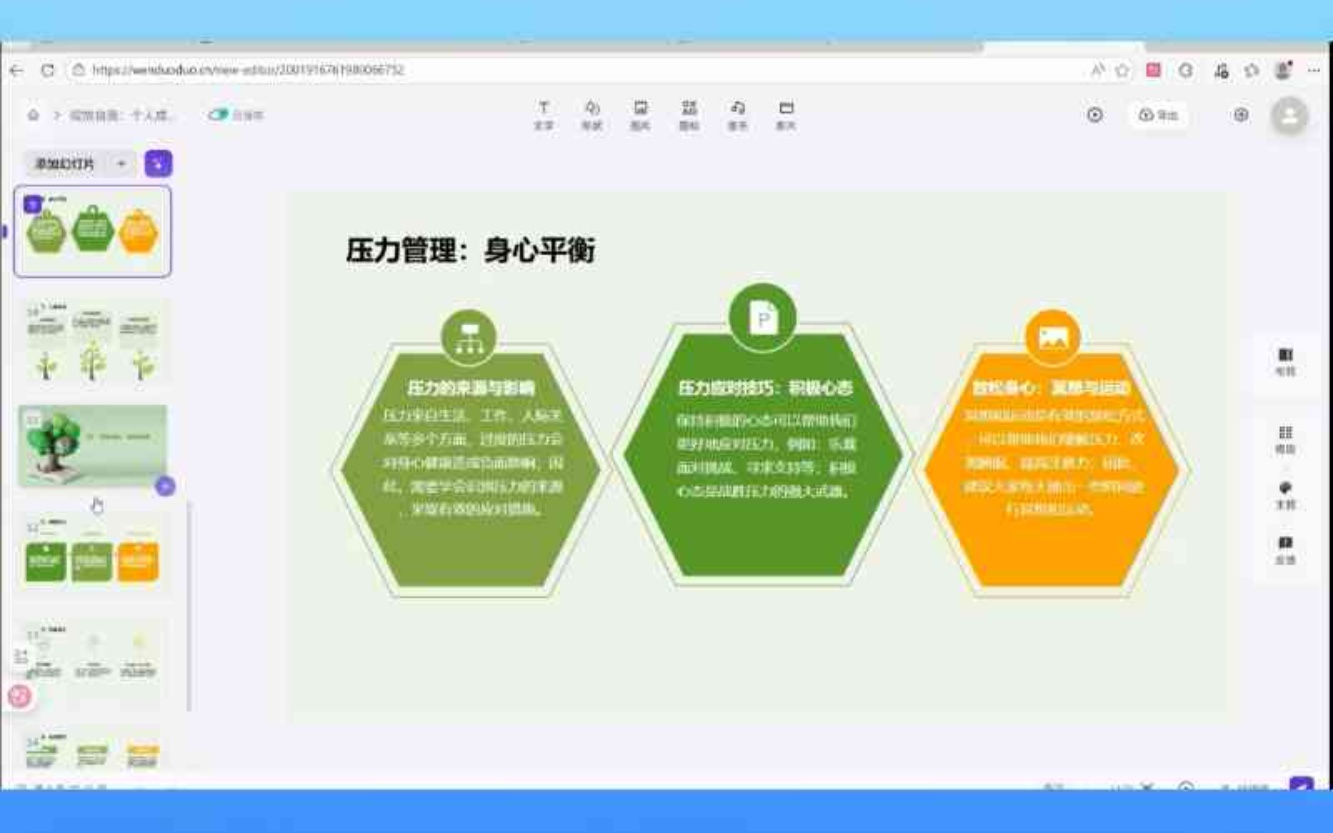Click the wenduoduo URL in the address bar
This screenshot has width=1333, height=833.
248,70
